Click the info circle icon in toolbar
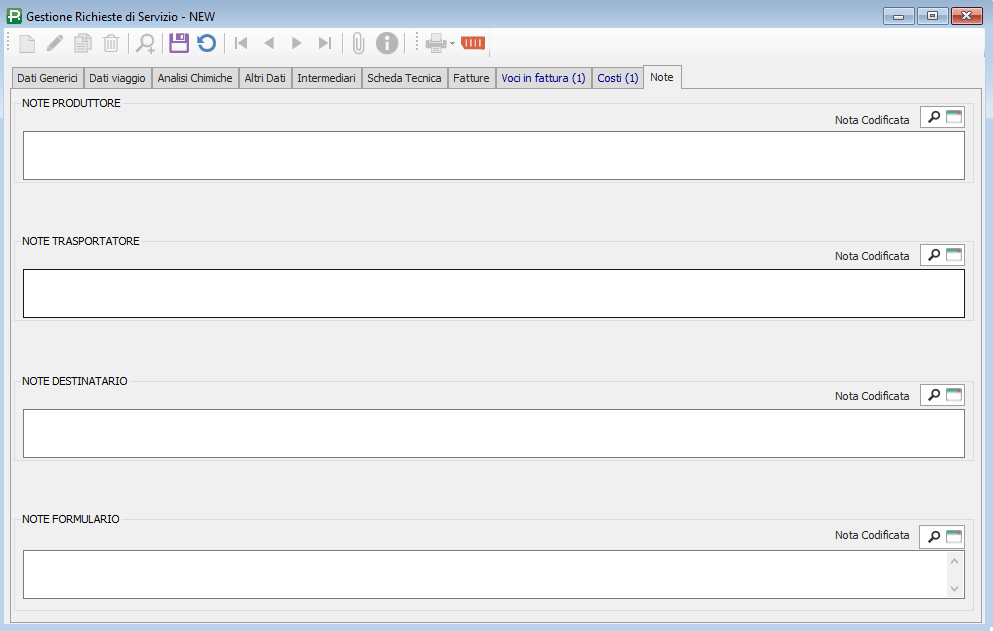This screenshot has width=993, height=631. click(387, 43)
